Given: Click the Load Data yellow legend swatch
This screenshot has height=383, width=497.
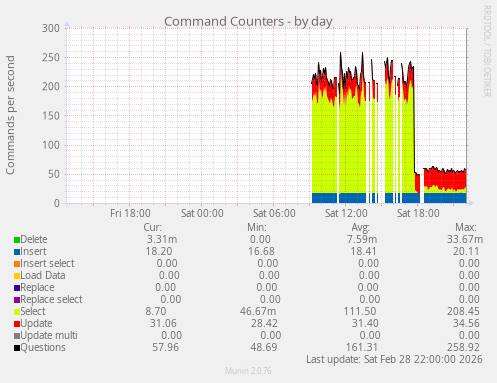Looking at the screenshot, I should [x=17, y=276].
